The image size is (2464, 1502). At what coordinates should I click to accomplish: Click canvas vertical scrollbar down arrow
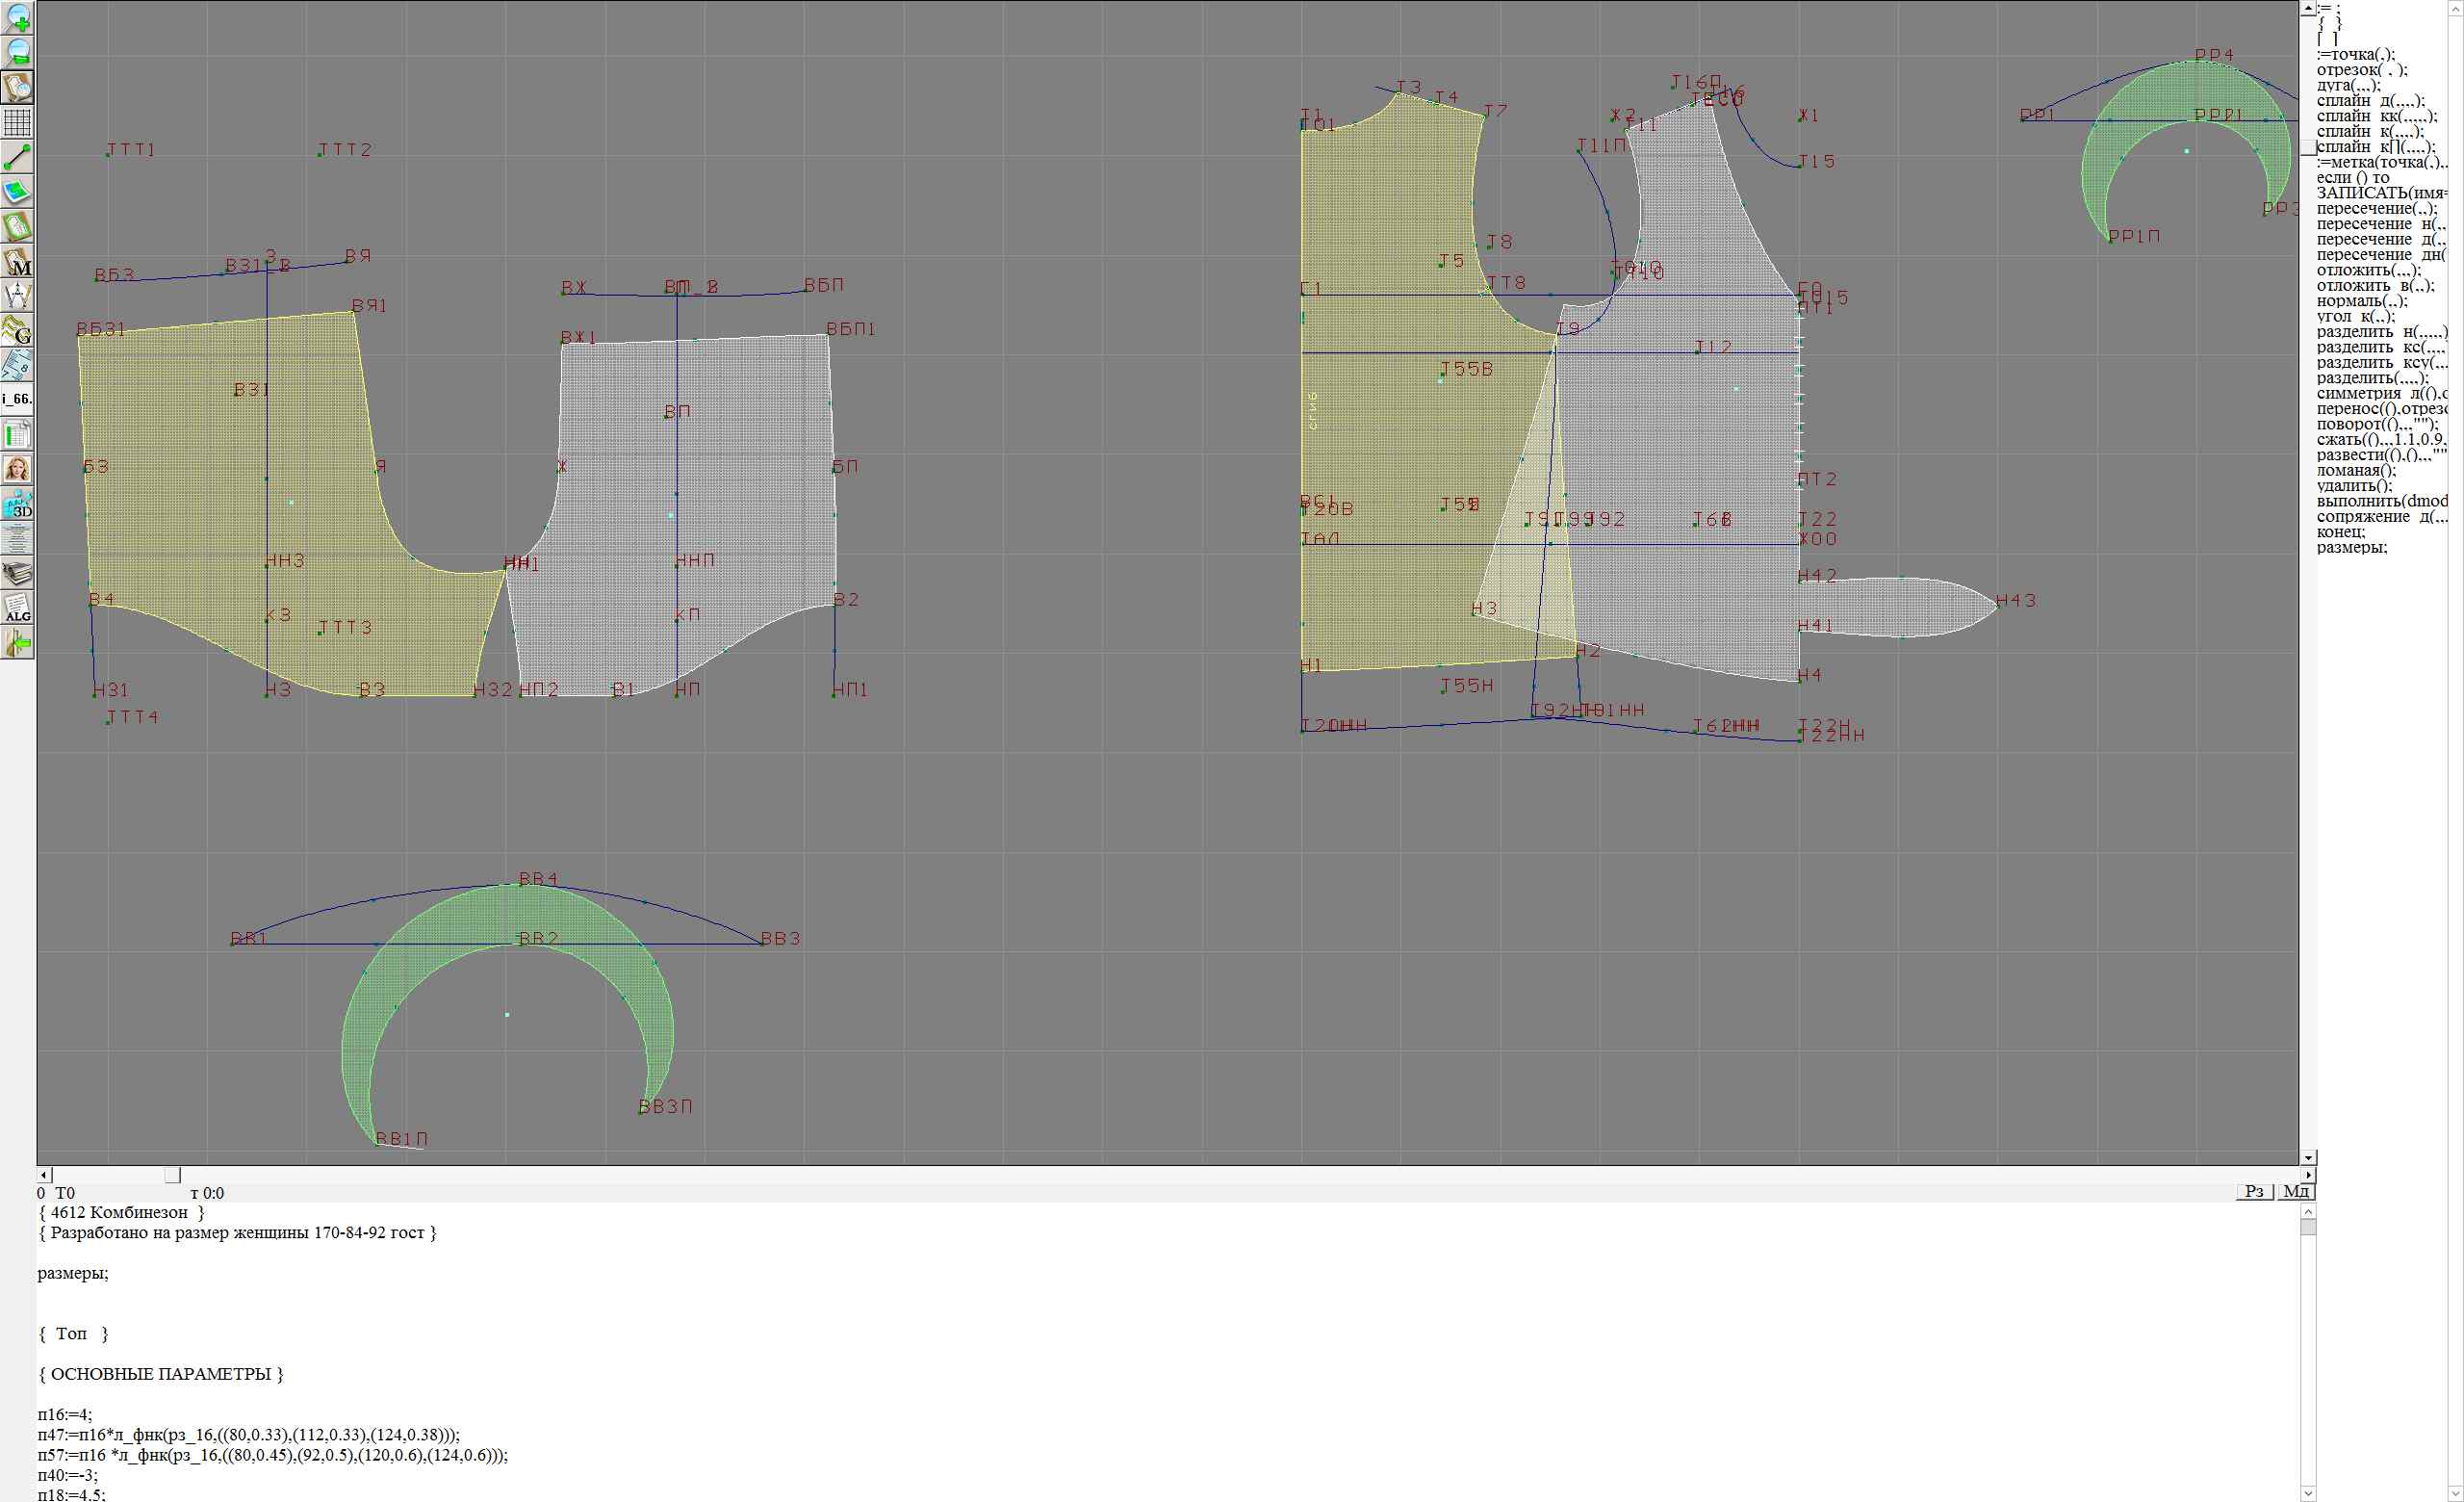click(x=2308, y=1157)
